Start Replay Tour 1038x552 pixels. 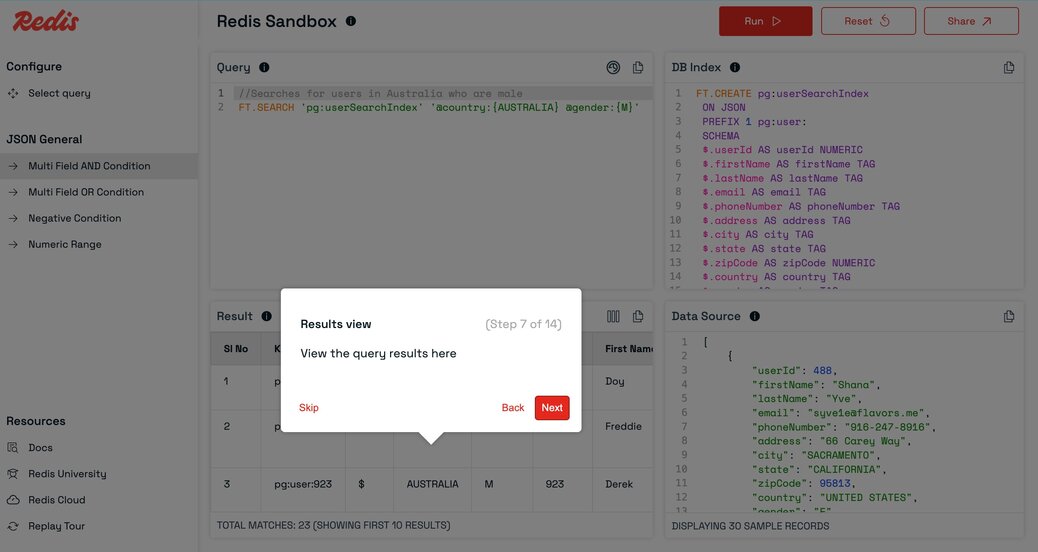[x=56, y=526]
